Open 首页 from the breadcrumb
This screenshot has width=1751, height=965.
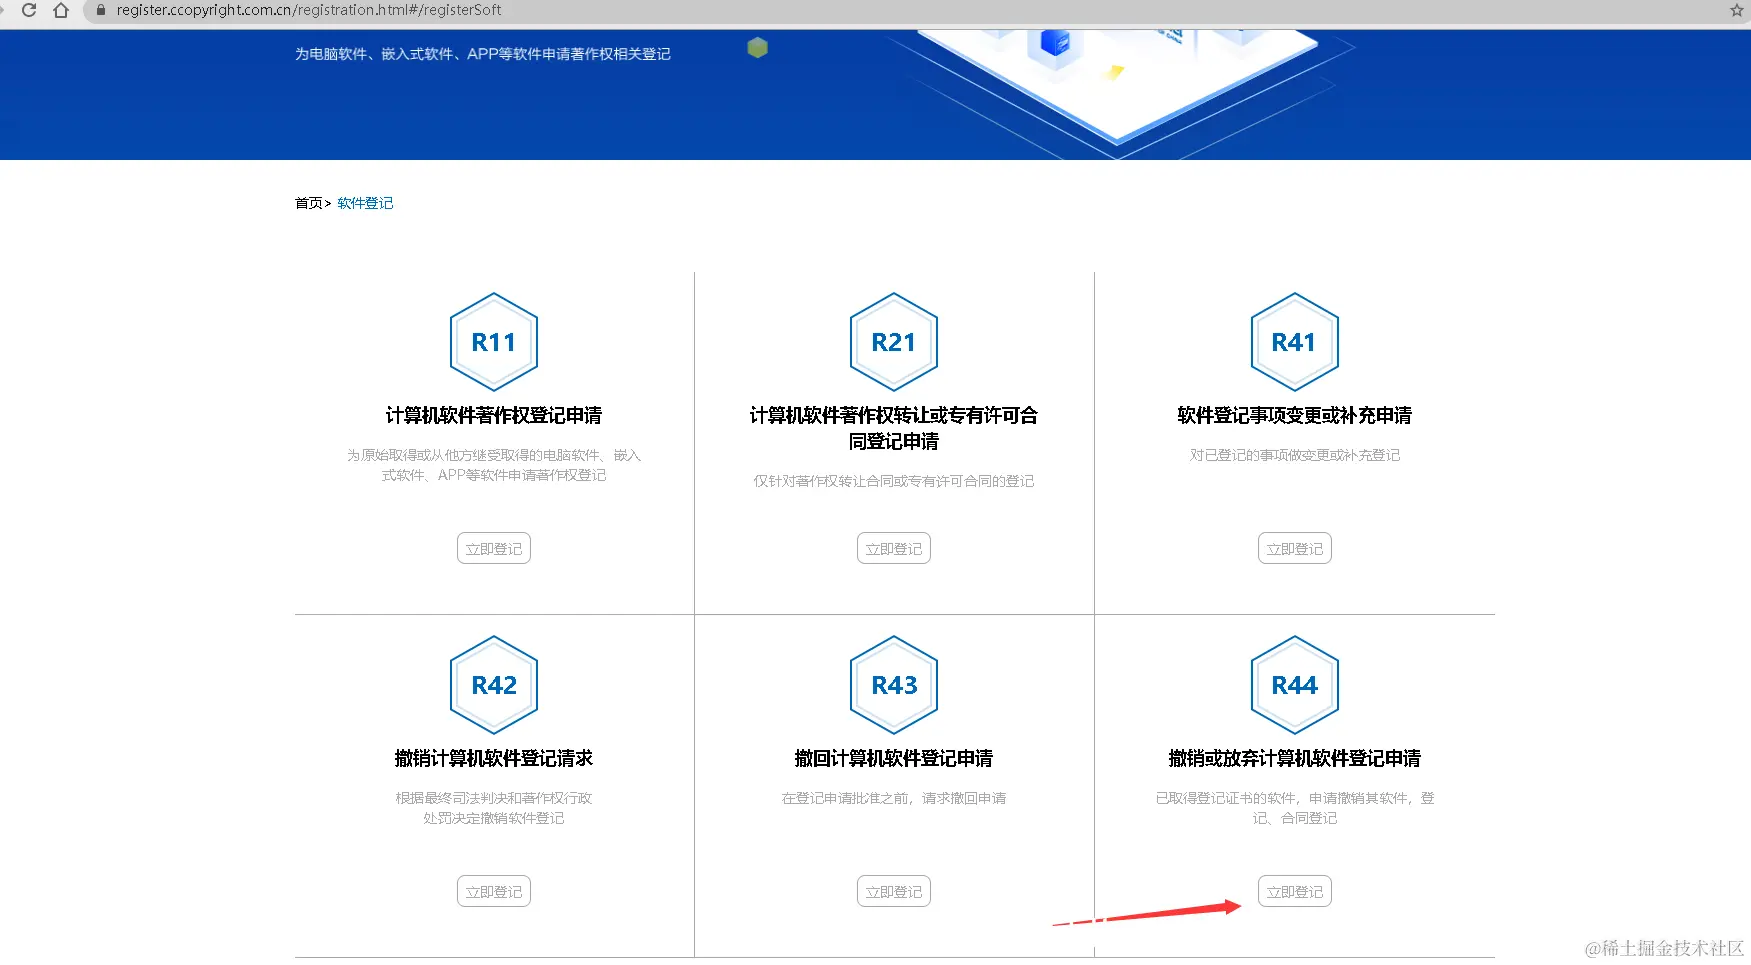[306, 202]
